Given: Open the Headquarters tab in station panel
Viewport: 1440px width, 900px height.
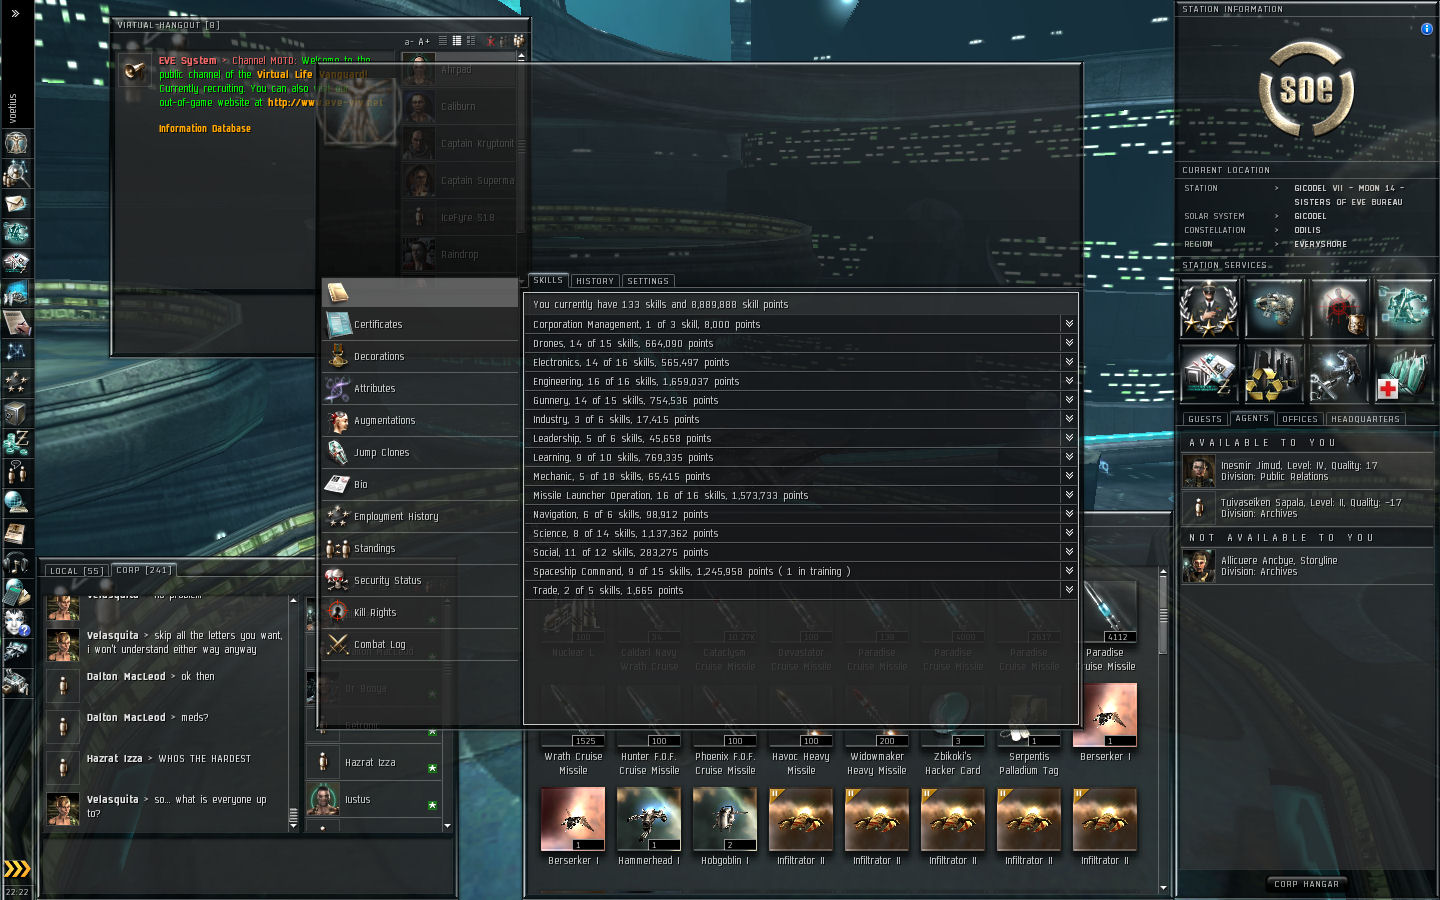Looking at the screenshot, I should 1366,419.
